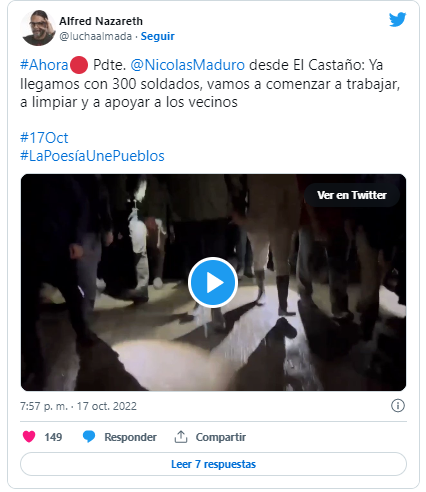
Task: Click the @luchaalmada handle
Action: click(x=96, y=36)
